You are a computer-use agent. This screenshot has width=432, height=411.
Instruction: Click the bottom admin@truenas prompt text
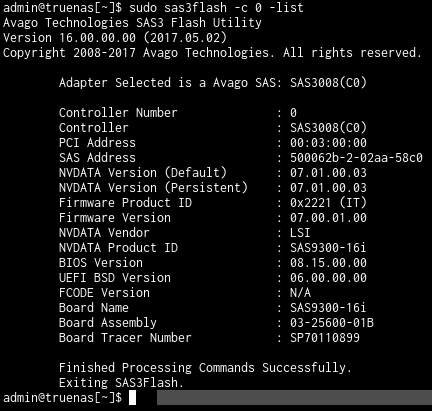(x=63, y=398)
